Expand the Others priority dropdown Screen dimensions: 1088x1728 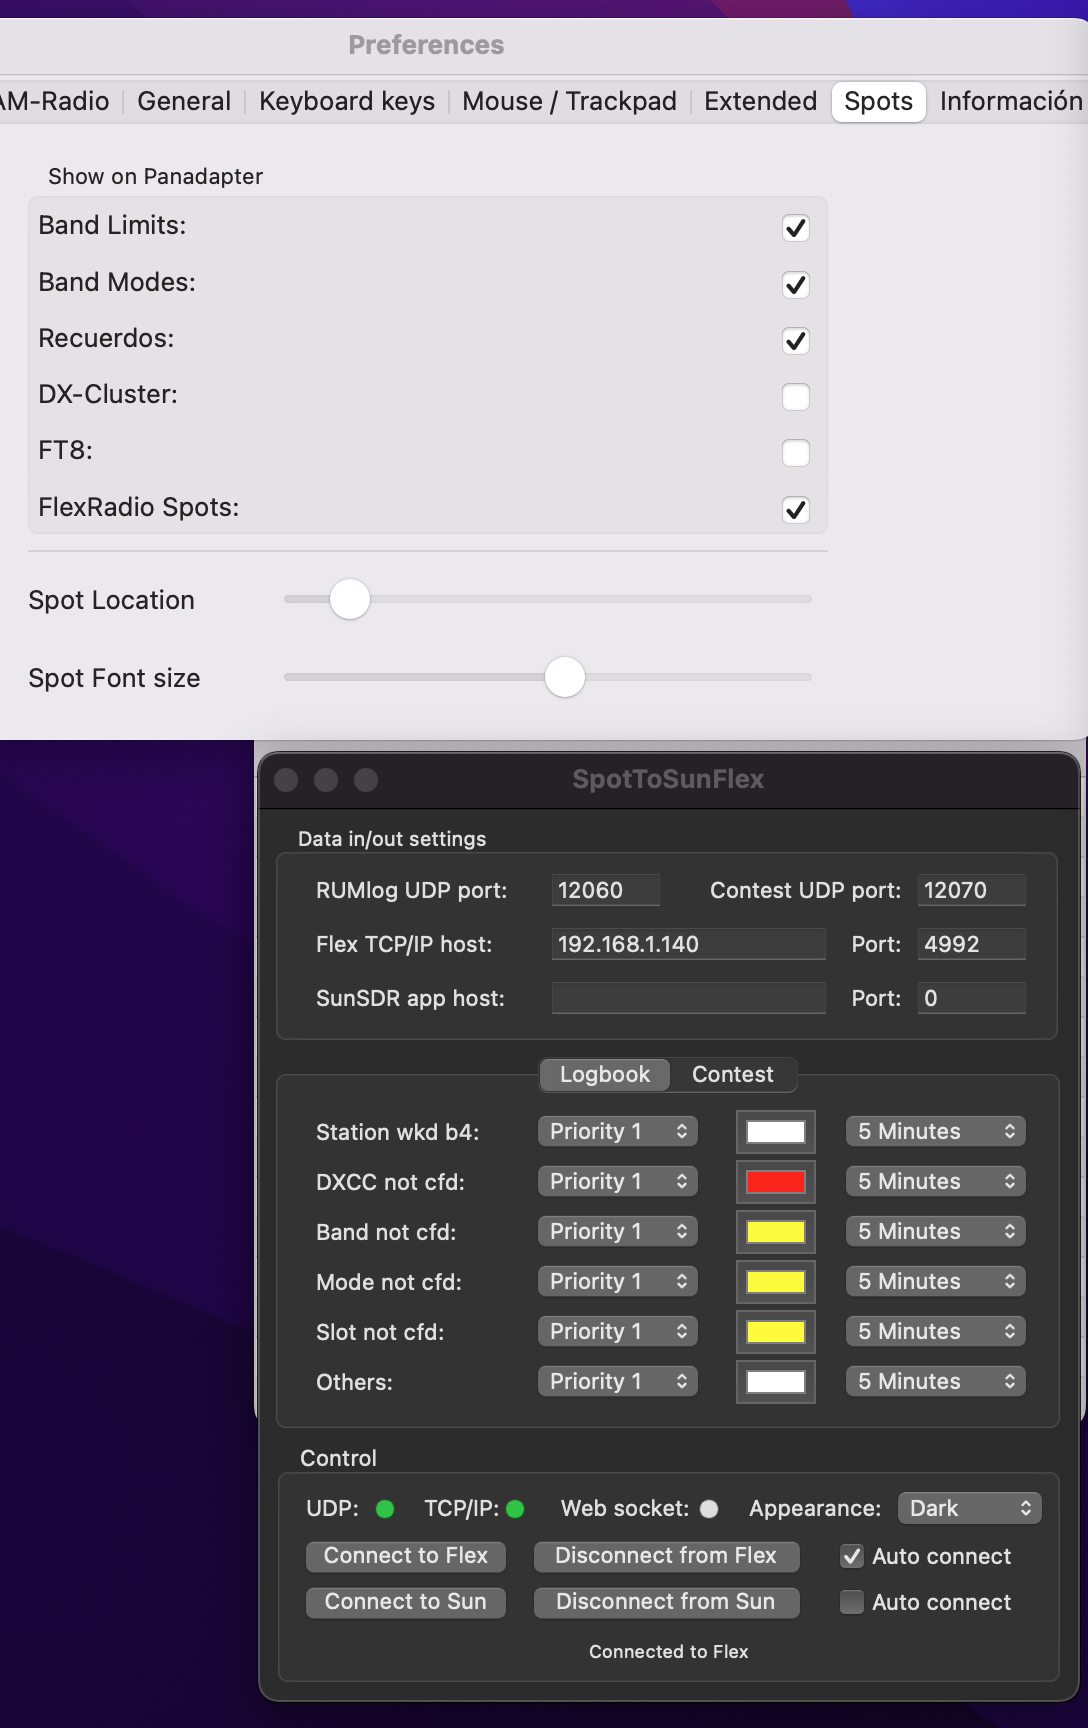(617, 1381)
